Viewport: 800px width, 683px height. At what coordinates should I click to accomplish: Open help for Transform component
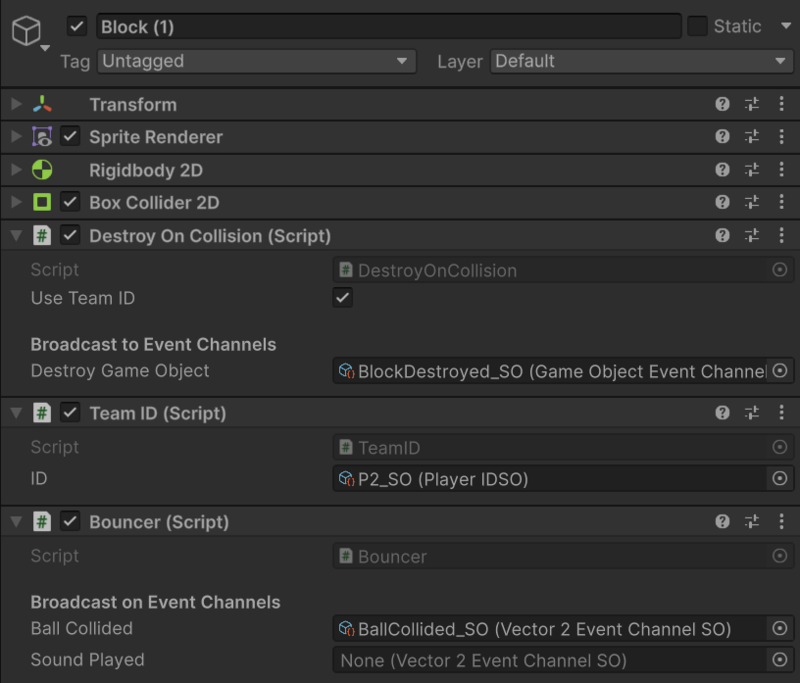722,105
